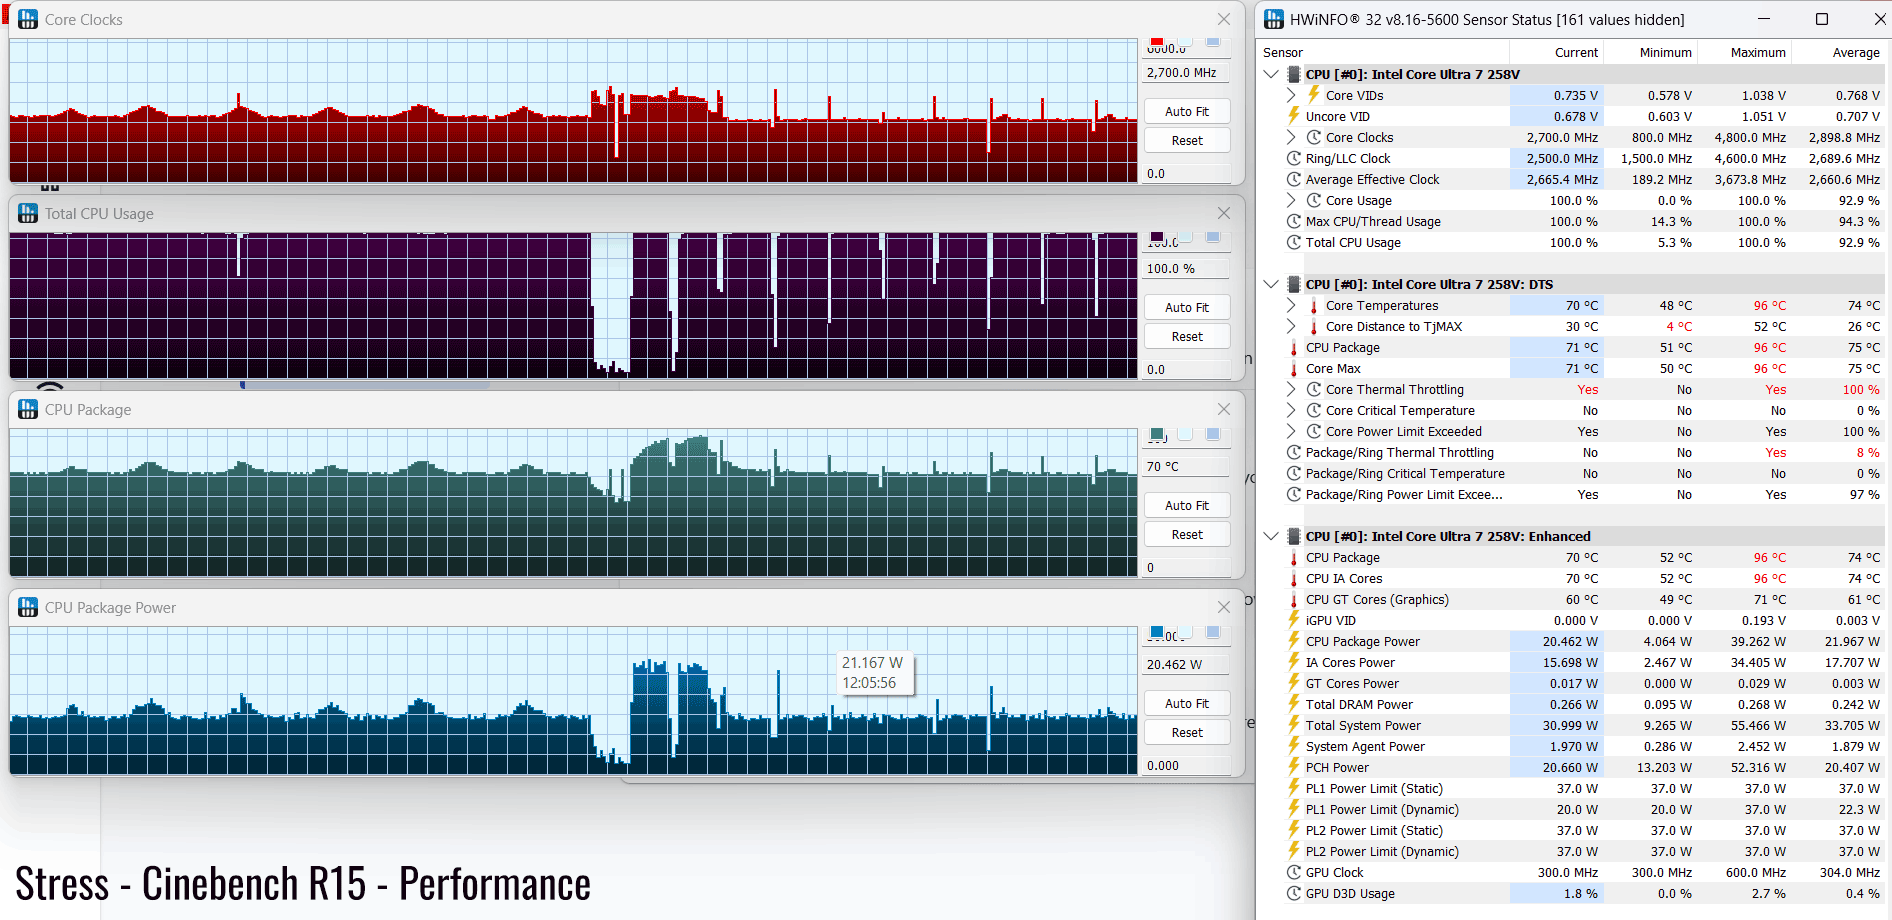Click Reset in the Total CPU Usage graph

(x=1187, y=336)
